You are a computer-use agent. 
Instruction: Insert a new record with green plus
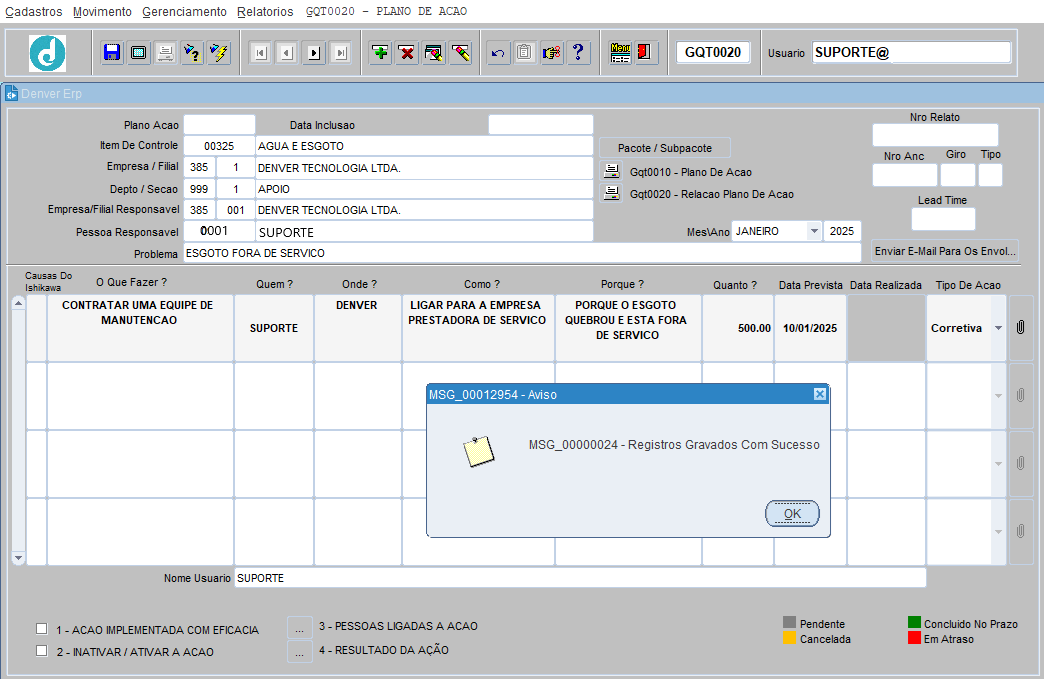pyautogui.click(x=380, y=53)
